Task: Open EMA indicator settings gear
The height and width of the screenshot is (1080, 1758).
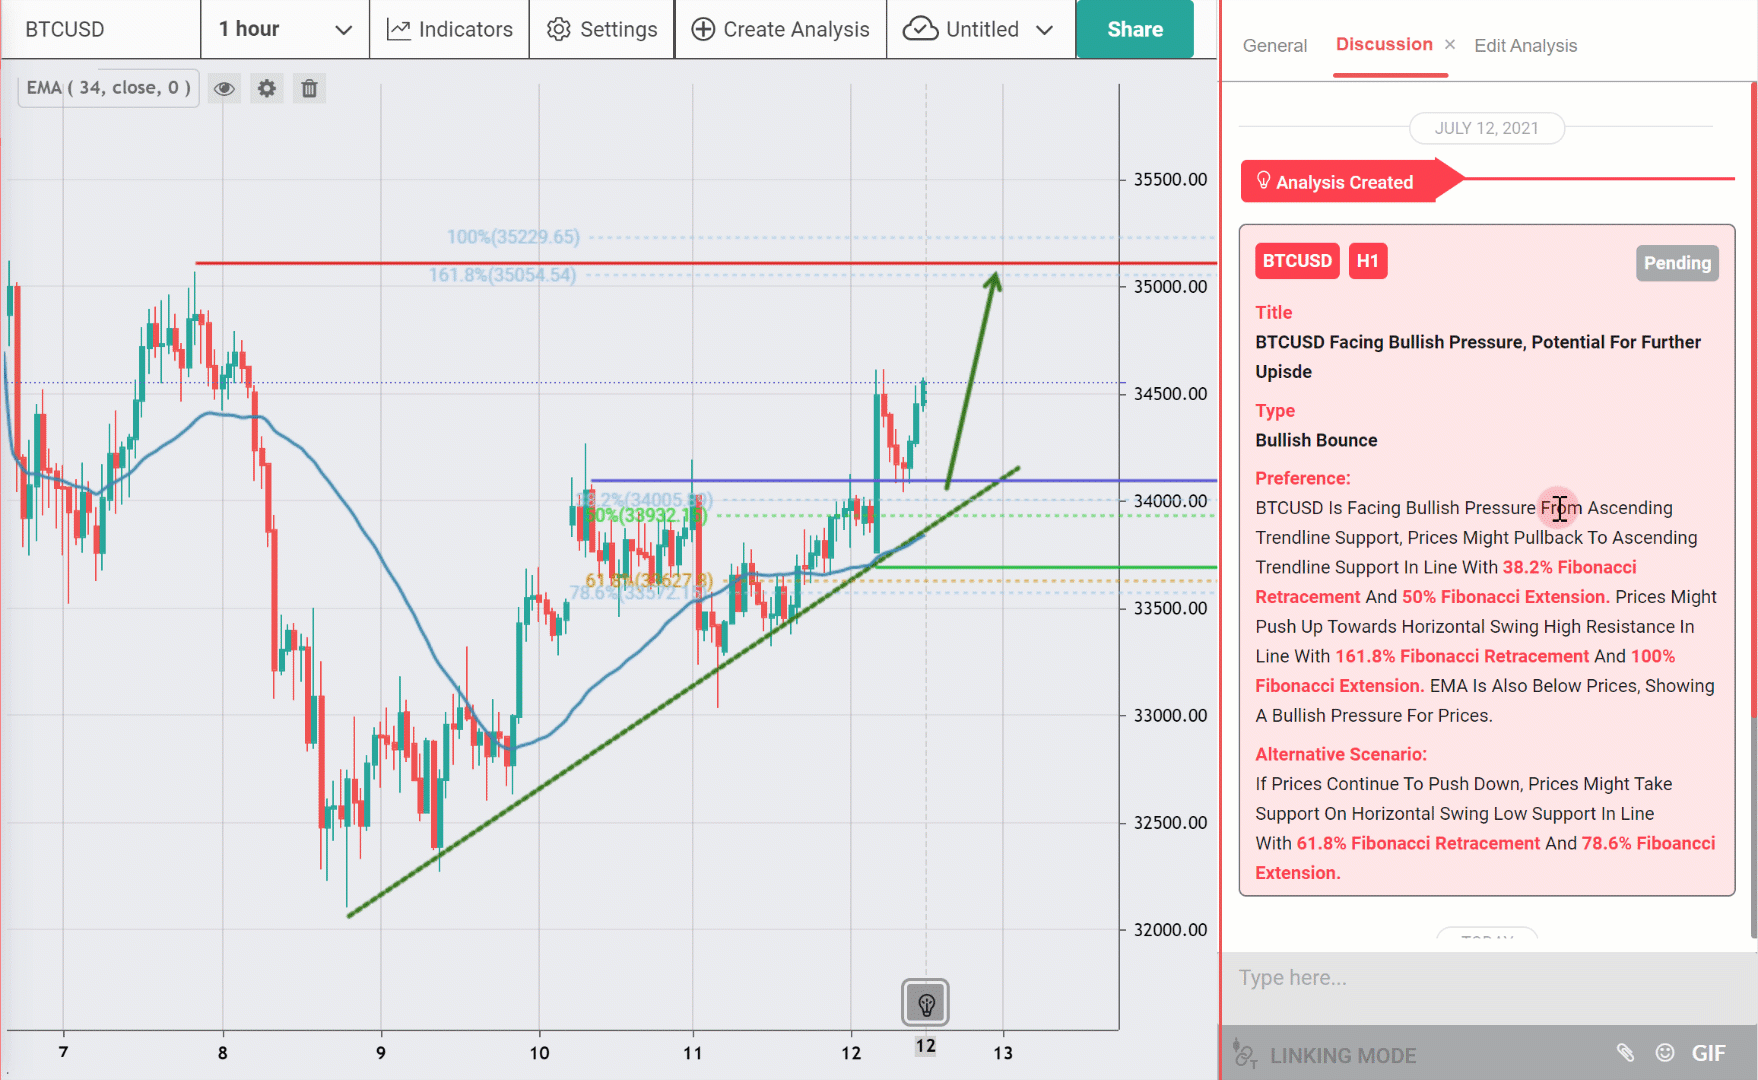Action: (x=267, y=89)
